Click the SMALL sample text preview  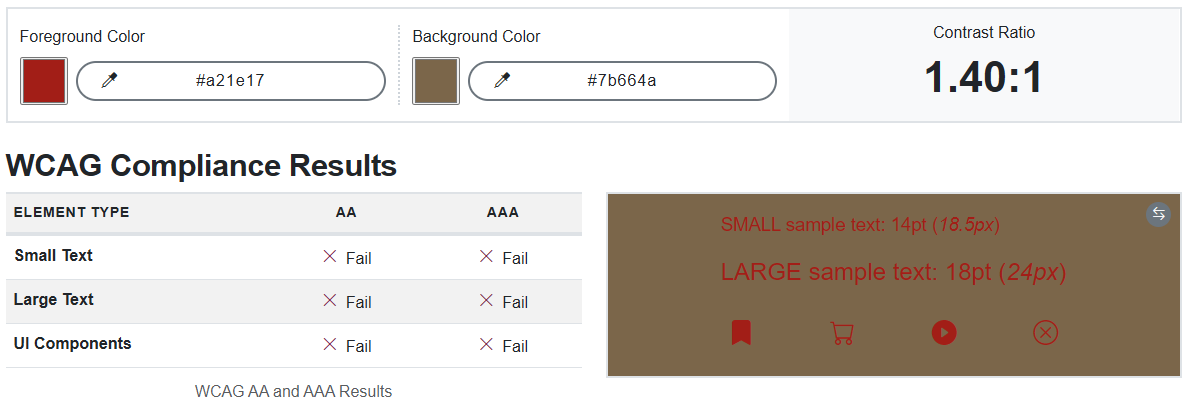(x=860, y=225)
